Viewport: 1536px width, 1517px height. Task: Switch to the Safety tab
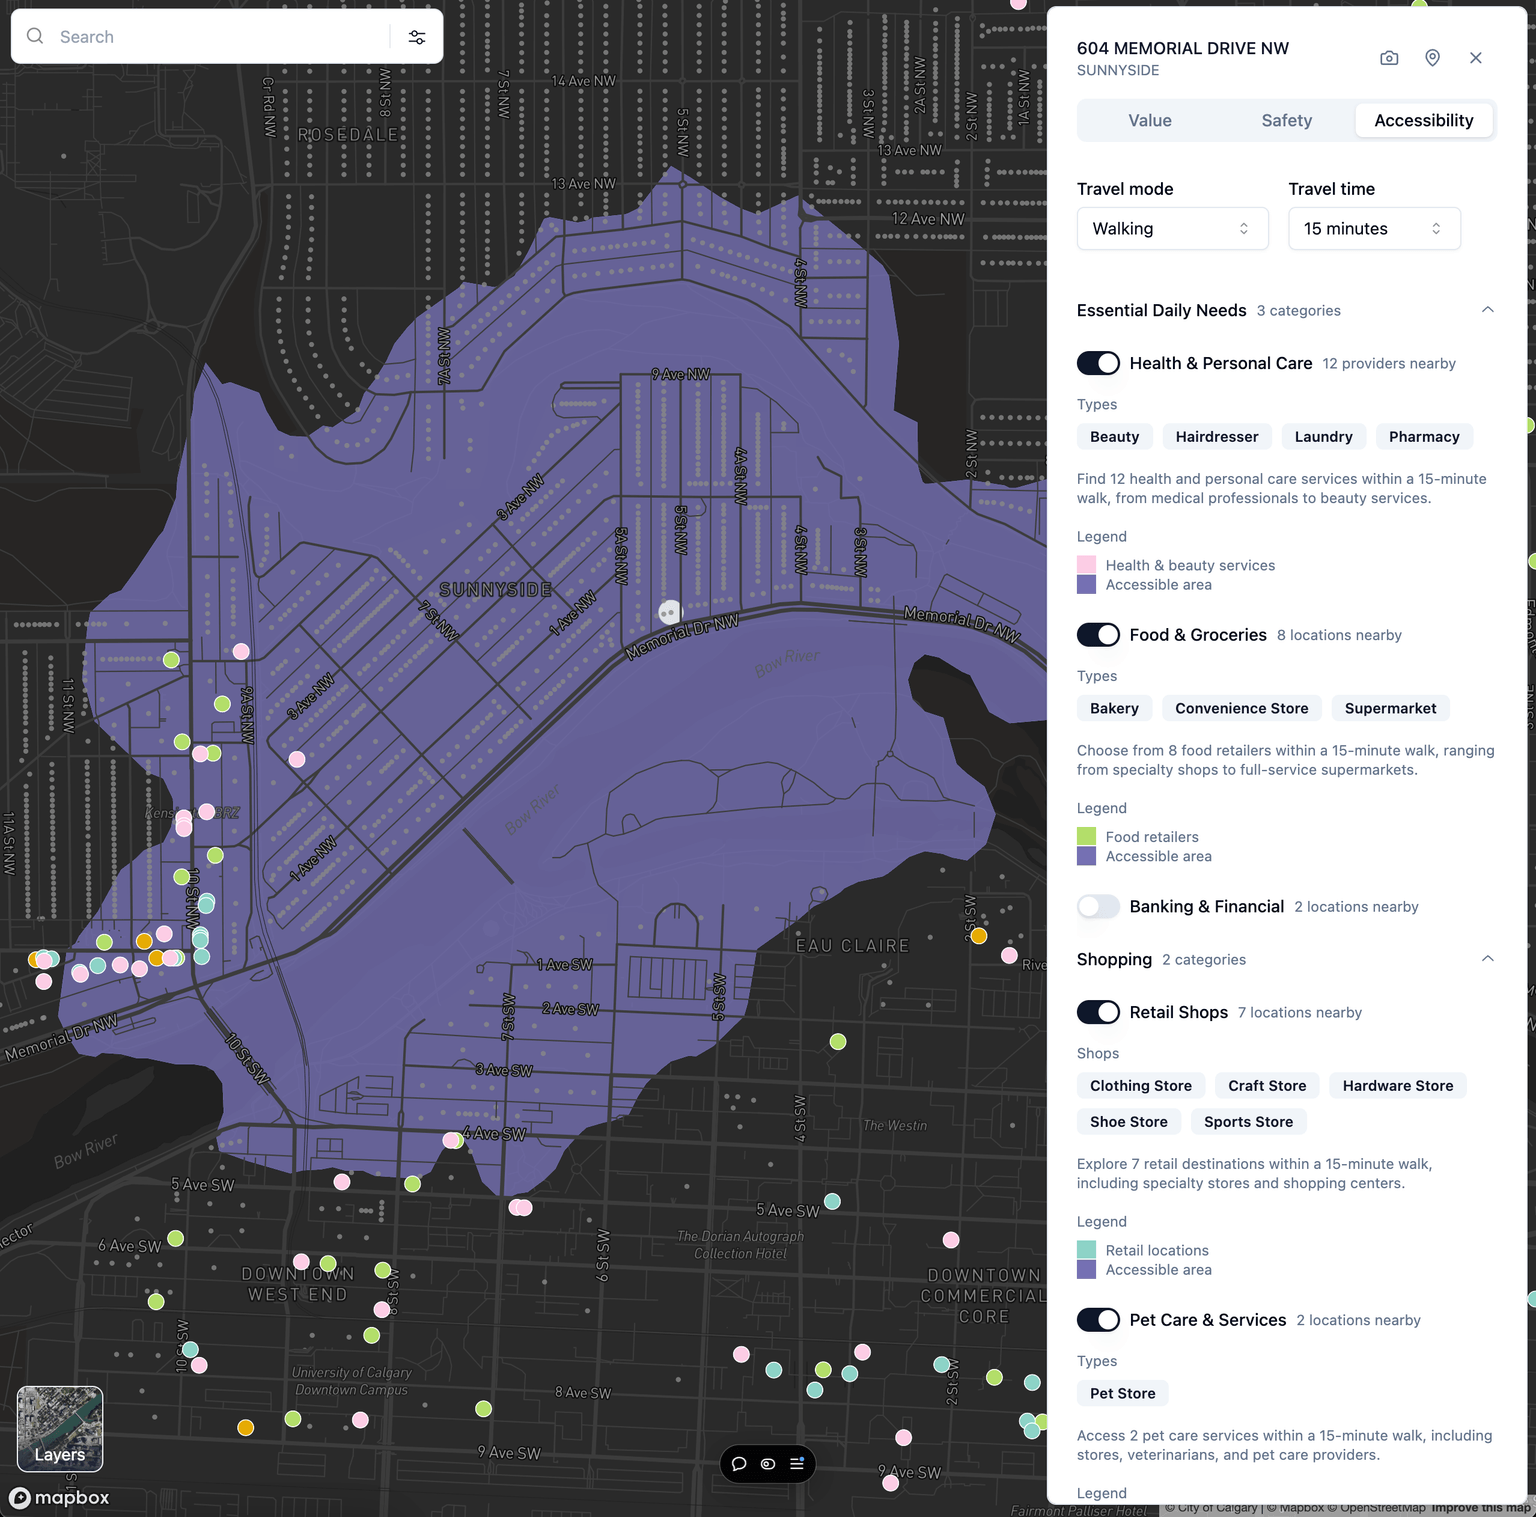(x=1286, y=120)
